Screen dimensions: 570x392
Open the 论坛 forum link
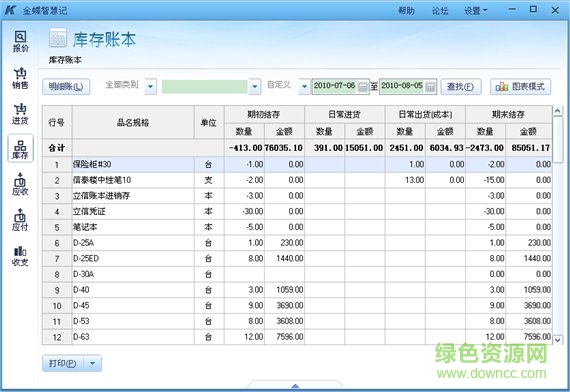(x=440, y=11)
